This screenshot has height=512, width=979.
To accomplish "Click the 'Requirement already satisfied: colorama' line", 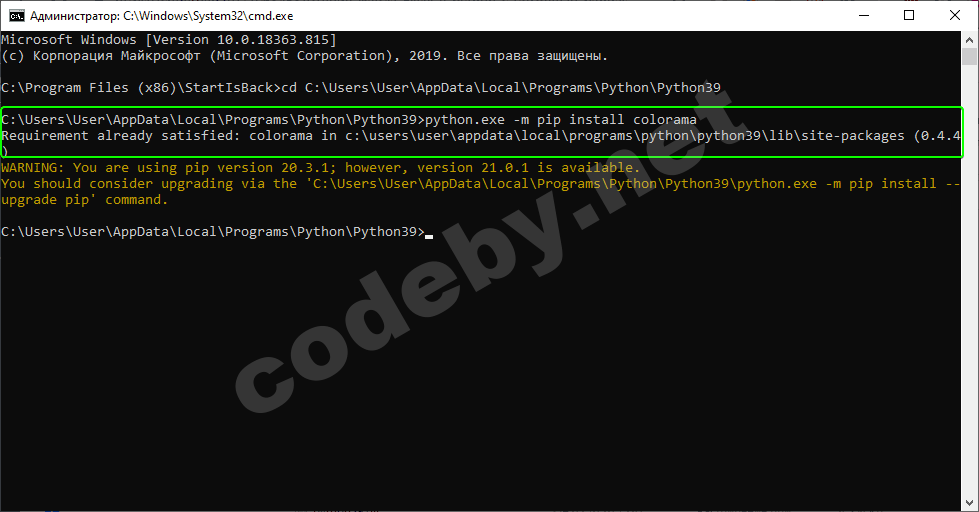I will coord(481,136).
